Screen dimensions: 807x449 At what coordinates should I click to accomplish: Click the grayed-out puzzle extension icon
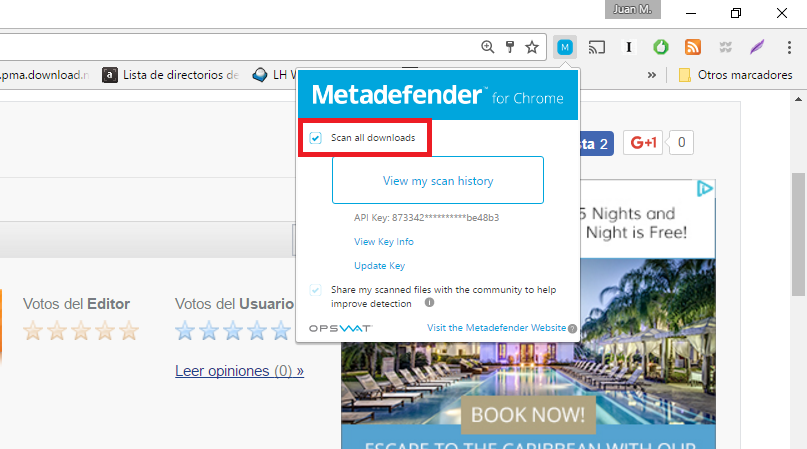[x=725, y=47]
